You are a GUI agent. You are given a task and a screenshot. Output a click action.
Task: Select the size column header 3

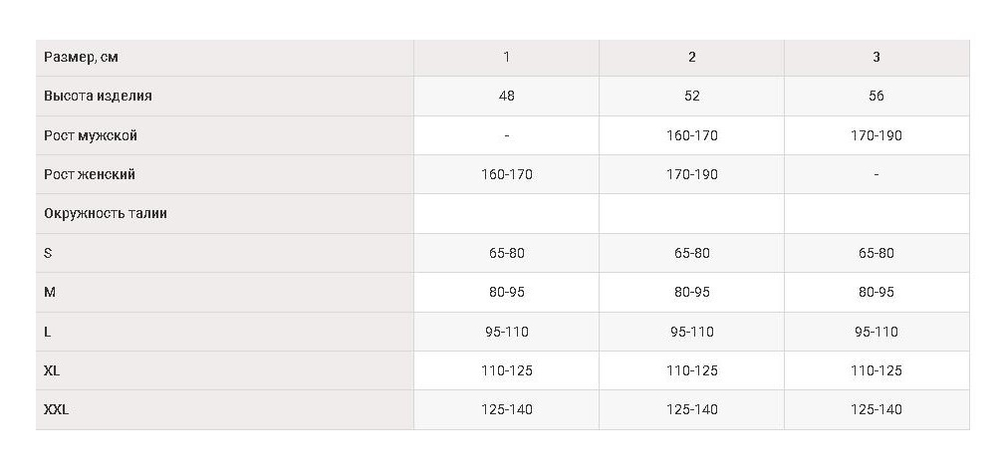pos(876,57)
